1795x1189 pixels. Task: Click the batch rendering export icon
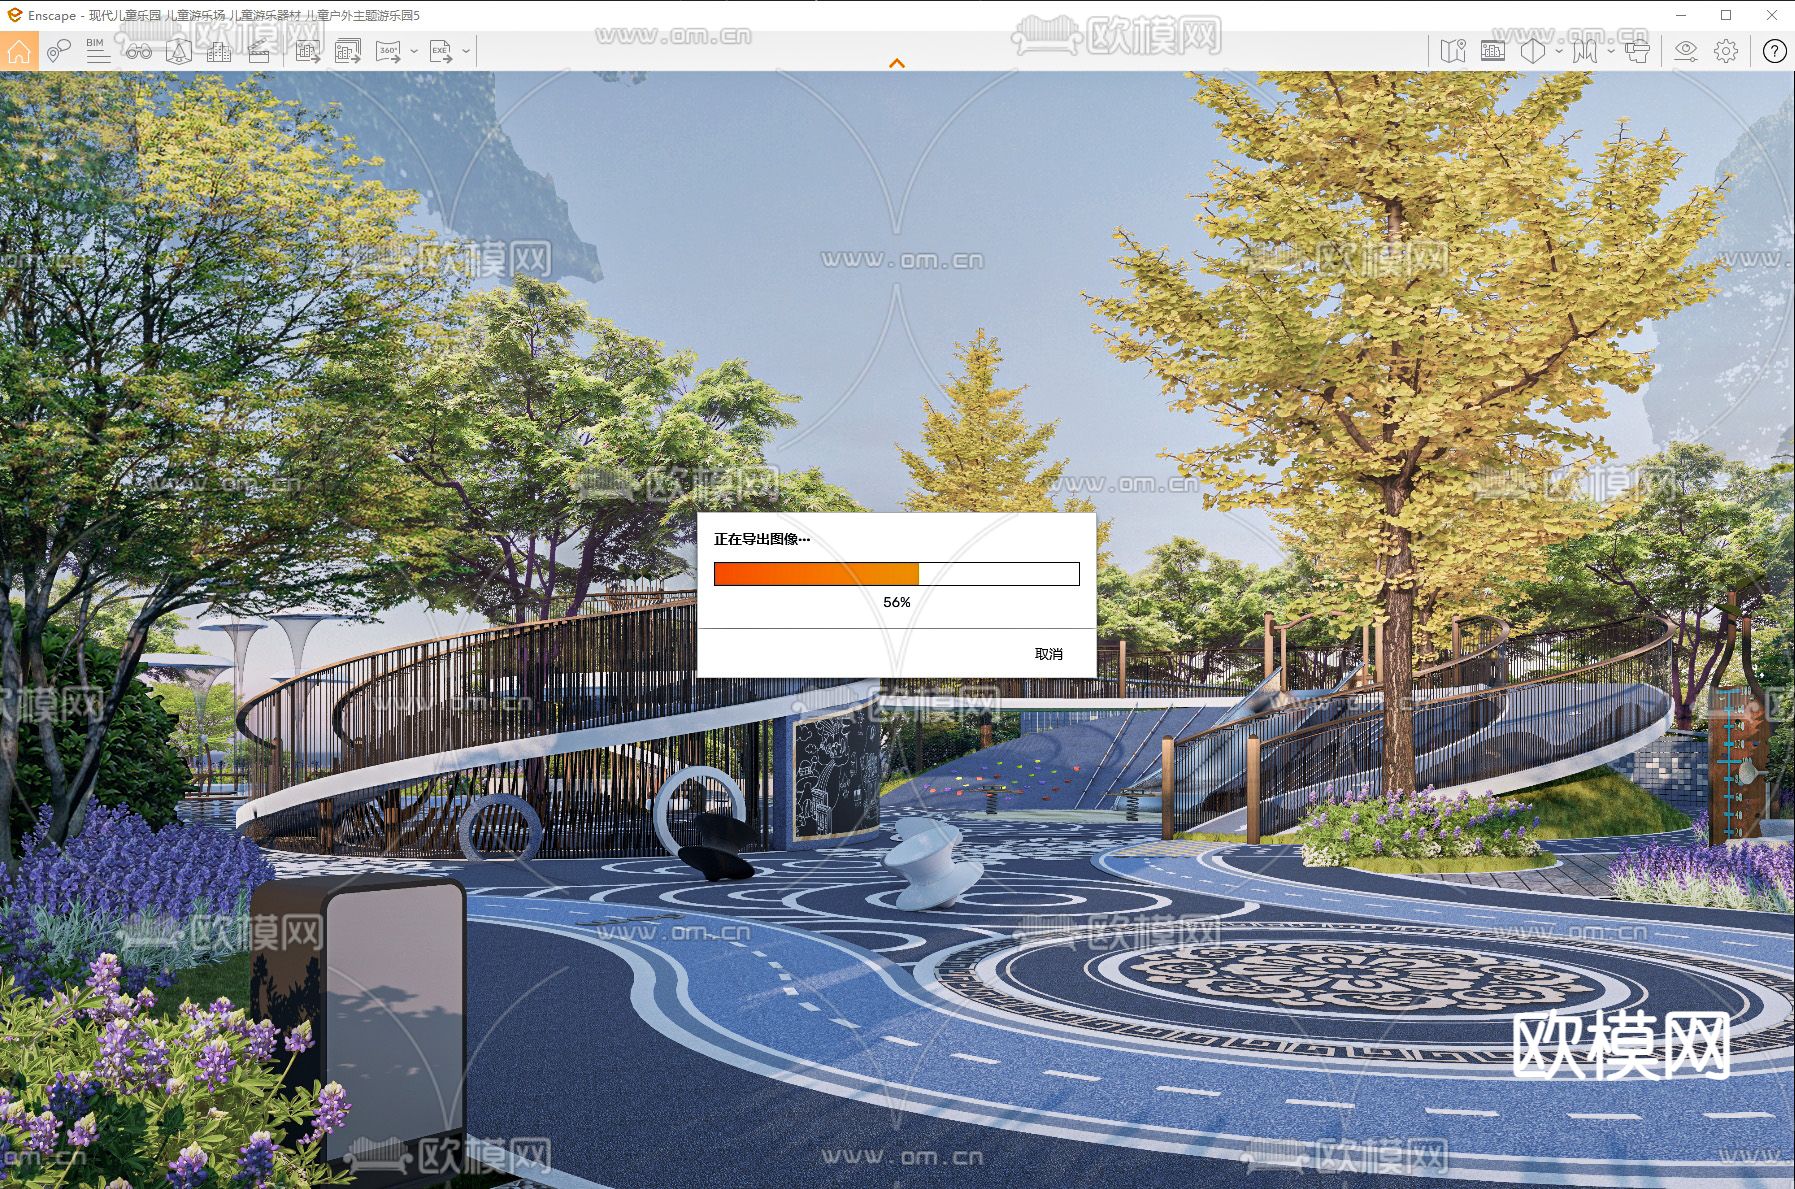click(348, 51)
